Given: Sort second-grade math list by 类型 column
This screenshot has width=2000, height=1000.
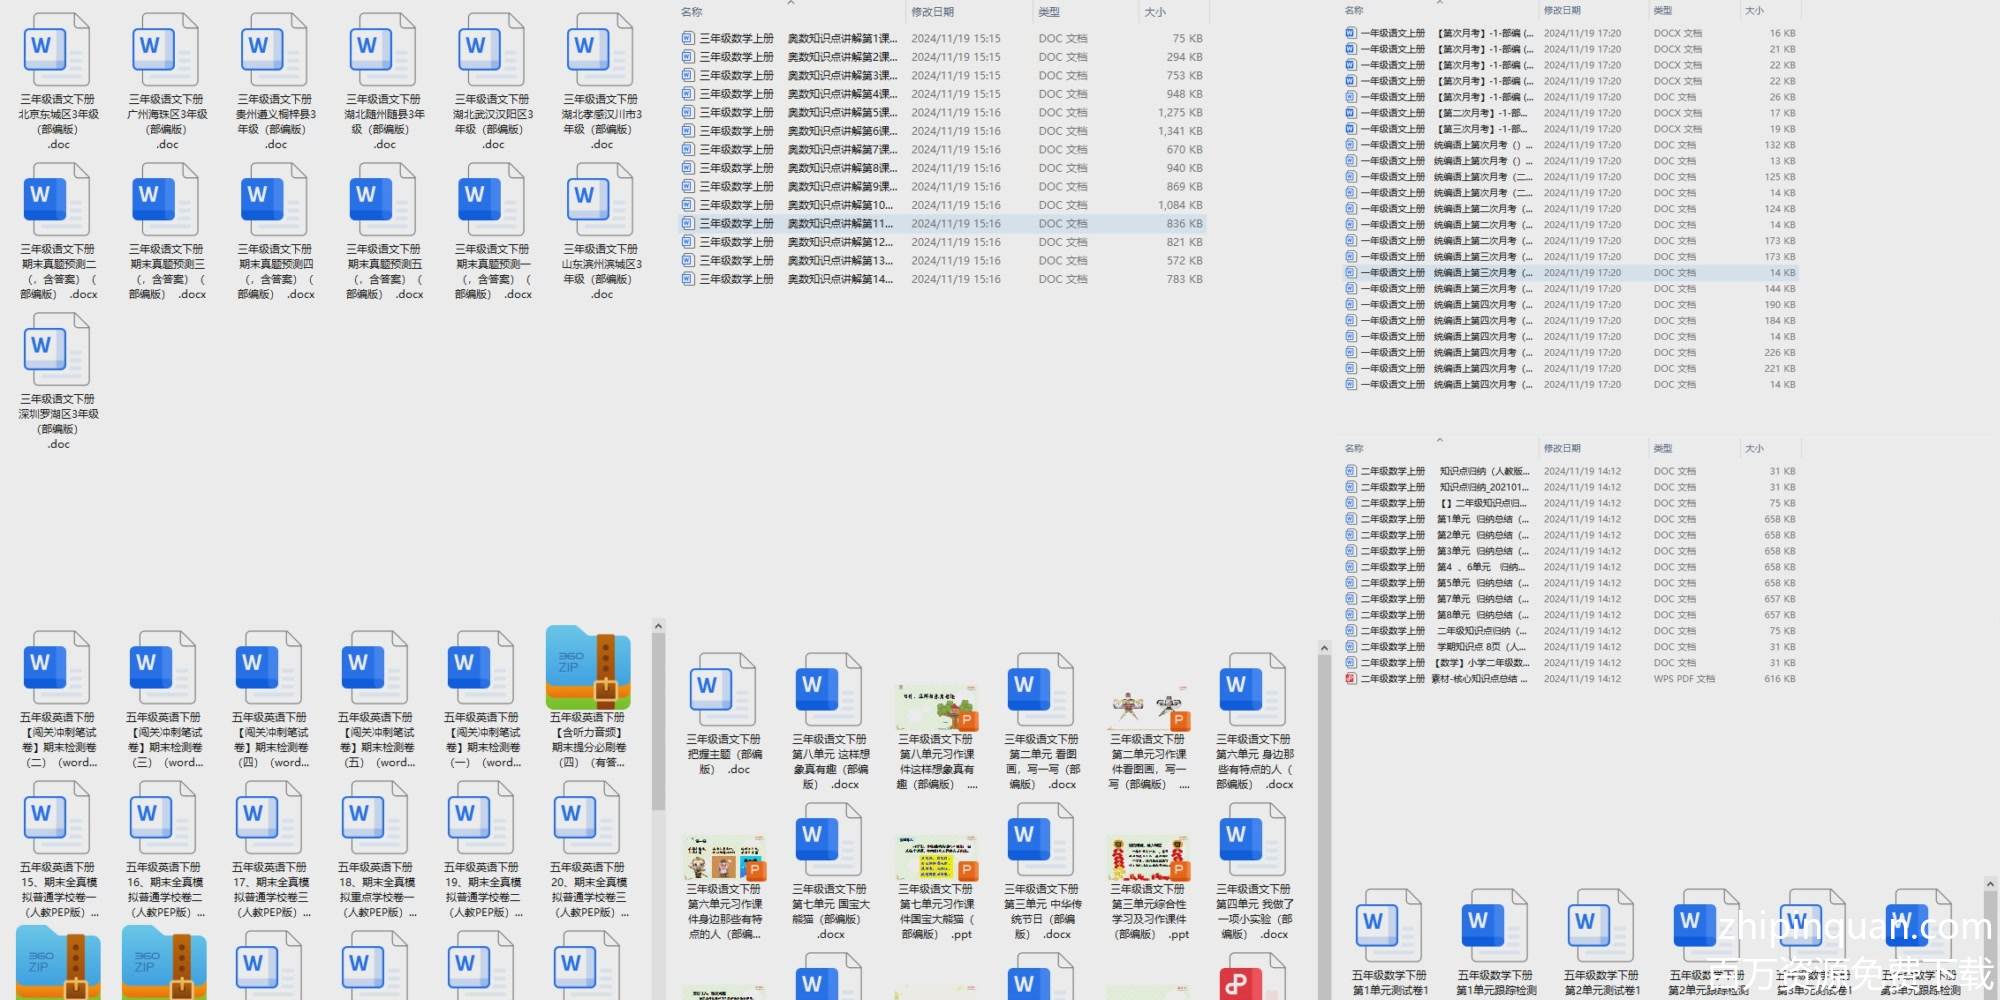Looking at the screenshot, I should click(x=1663, y=449).
